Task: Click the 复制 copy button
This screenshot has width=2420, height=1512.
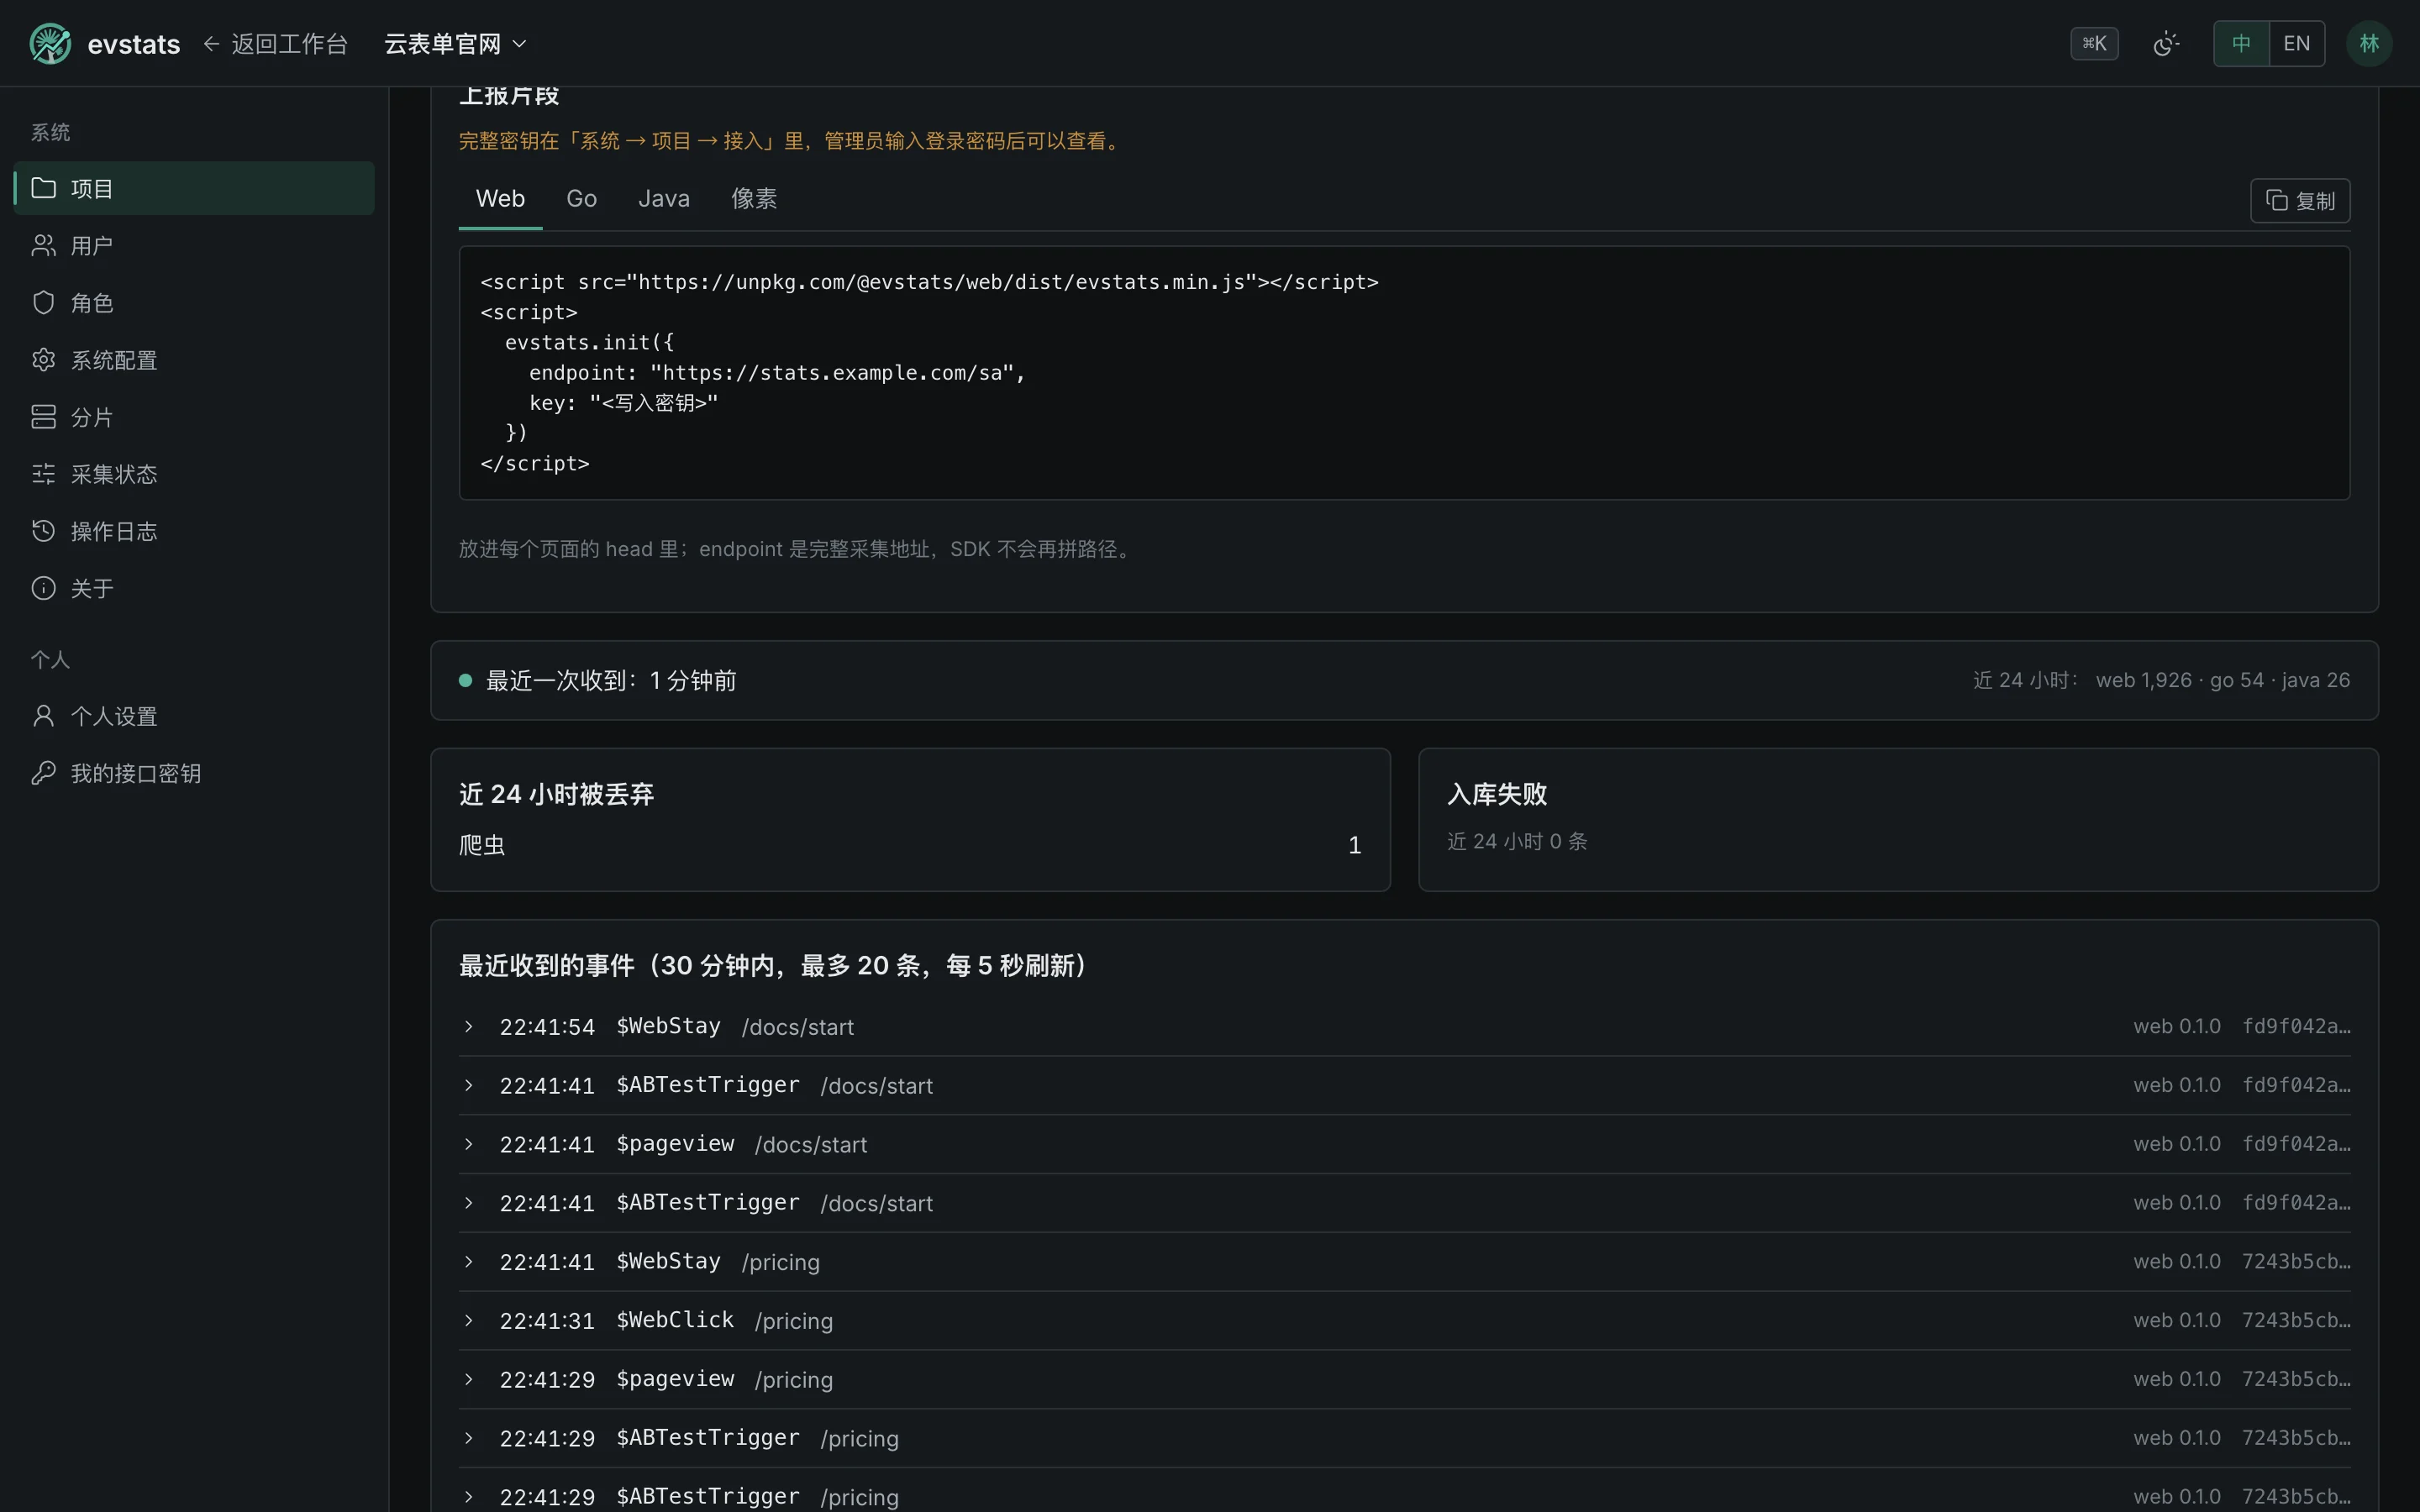Action: (2300, 201)
